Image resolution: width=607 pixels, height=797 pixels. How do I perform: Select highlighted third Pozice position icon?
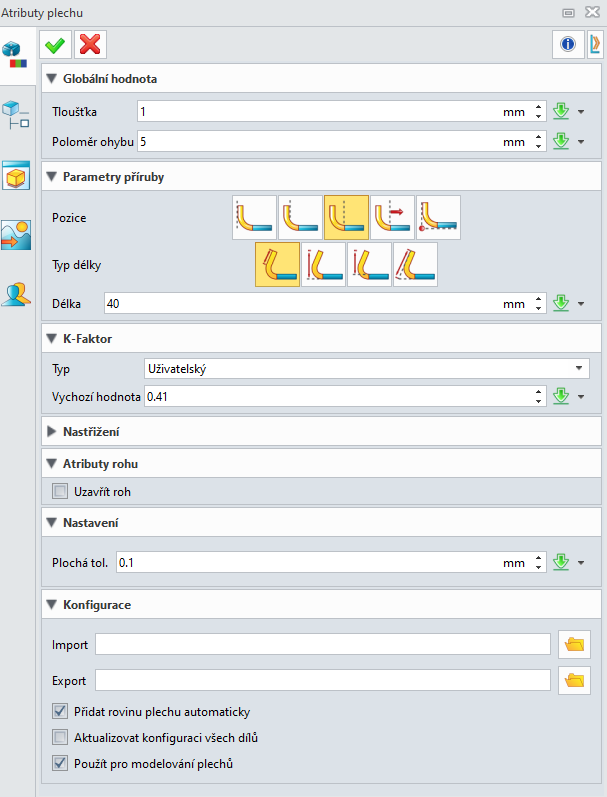(346, 218)
